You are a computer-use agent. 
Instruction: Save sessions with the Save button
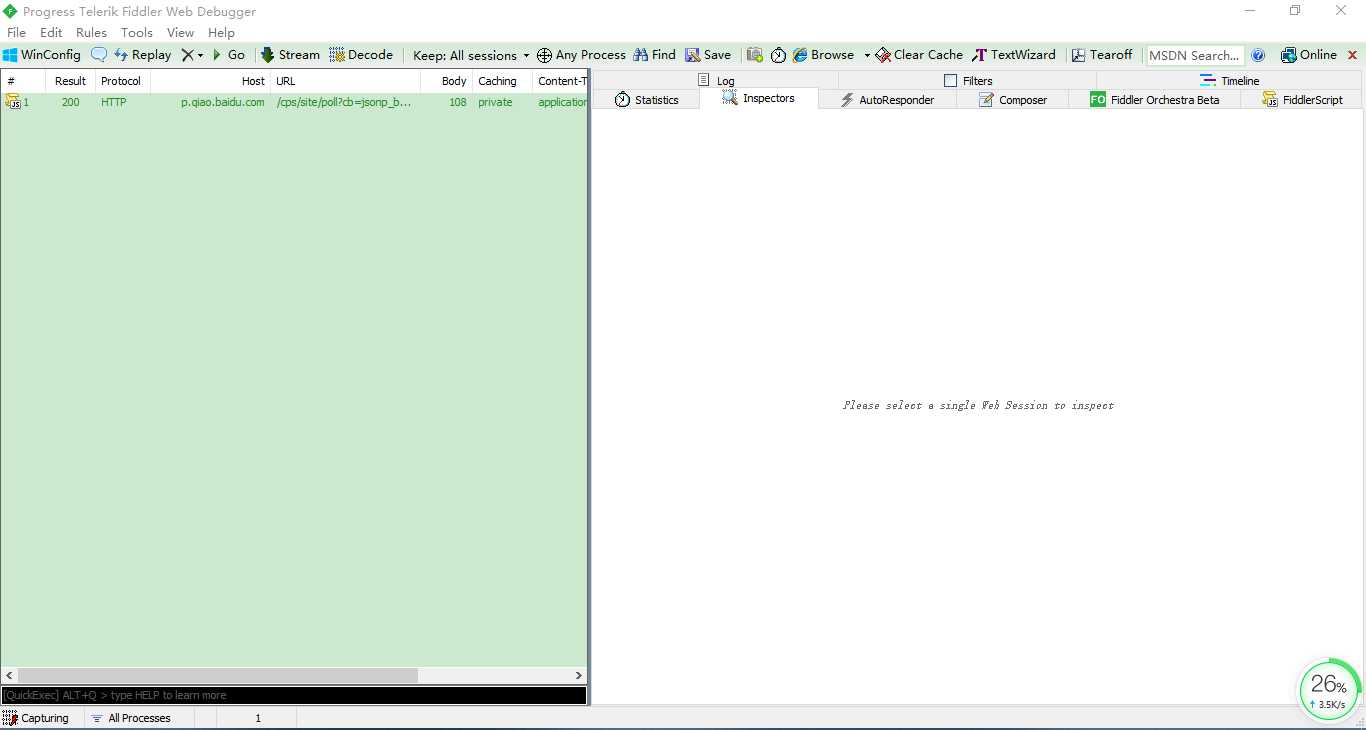tap(708, 55)
